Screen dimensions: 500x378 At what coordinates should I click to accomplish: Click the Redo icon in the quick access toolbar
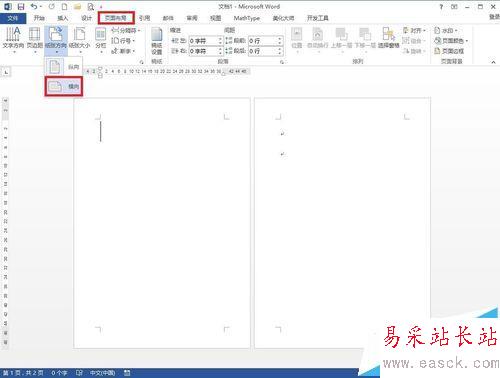coord(52,6)
